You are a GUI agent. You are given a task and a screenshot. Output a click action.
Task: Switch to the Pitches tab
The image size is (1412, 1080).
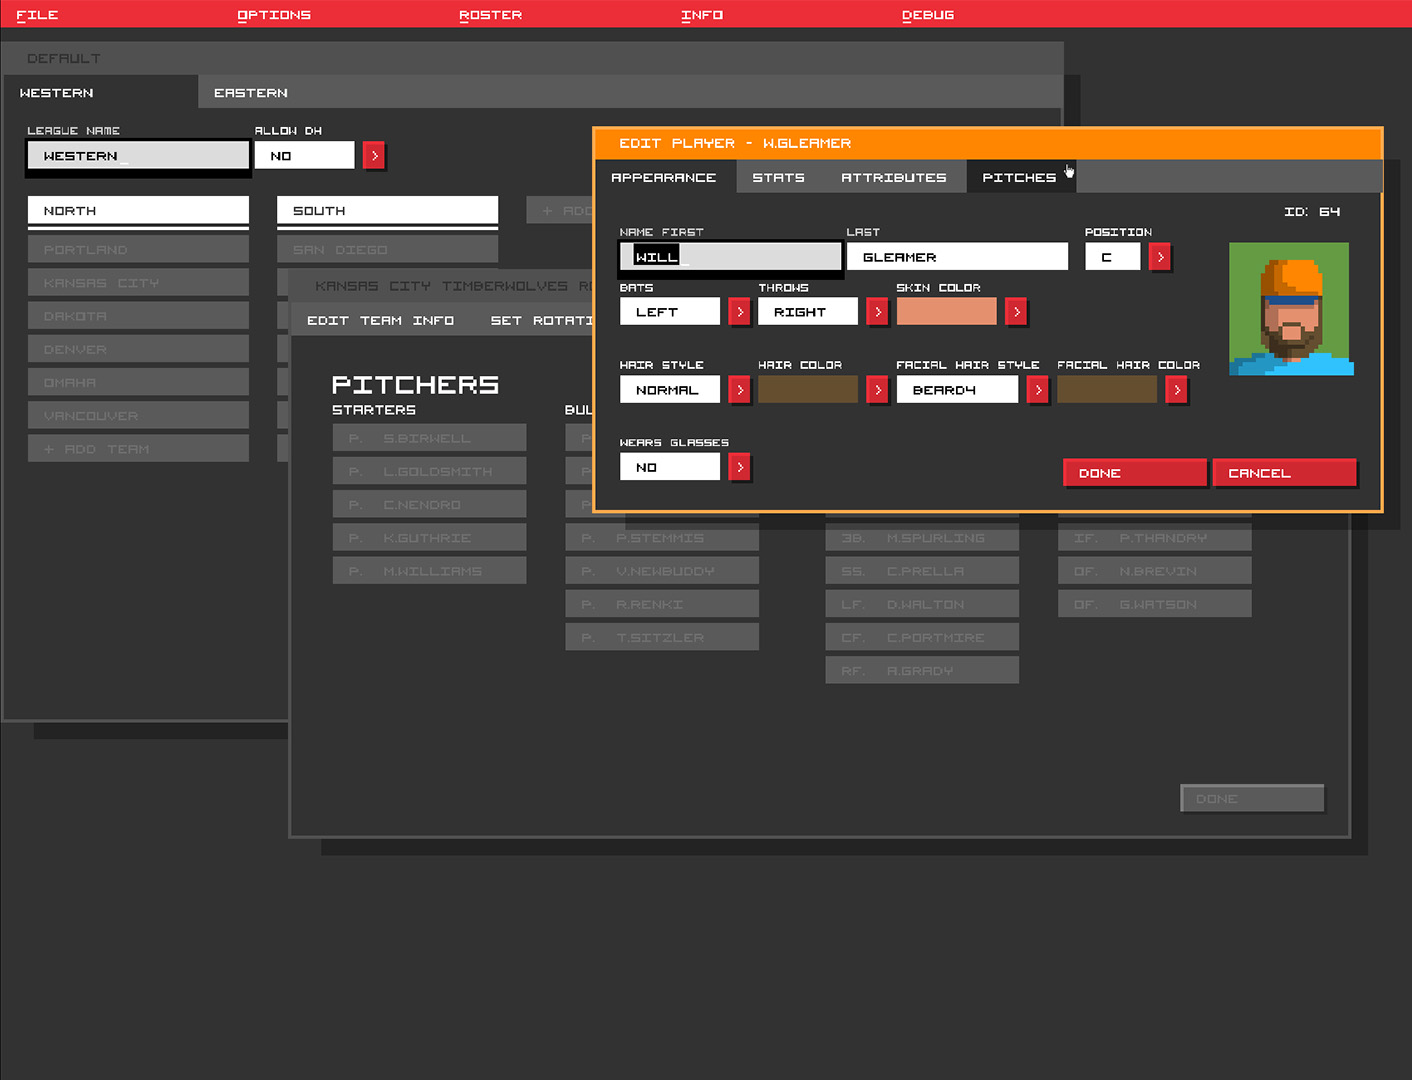pos(1018,177)
